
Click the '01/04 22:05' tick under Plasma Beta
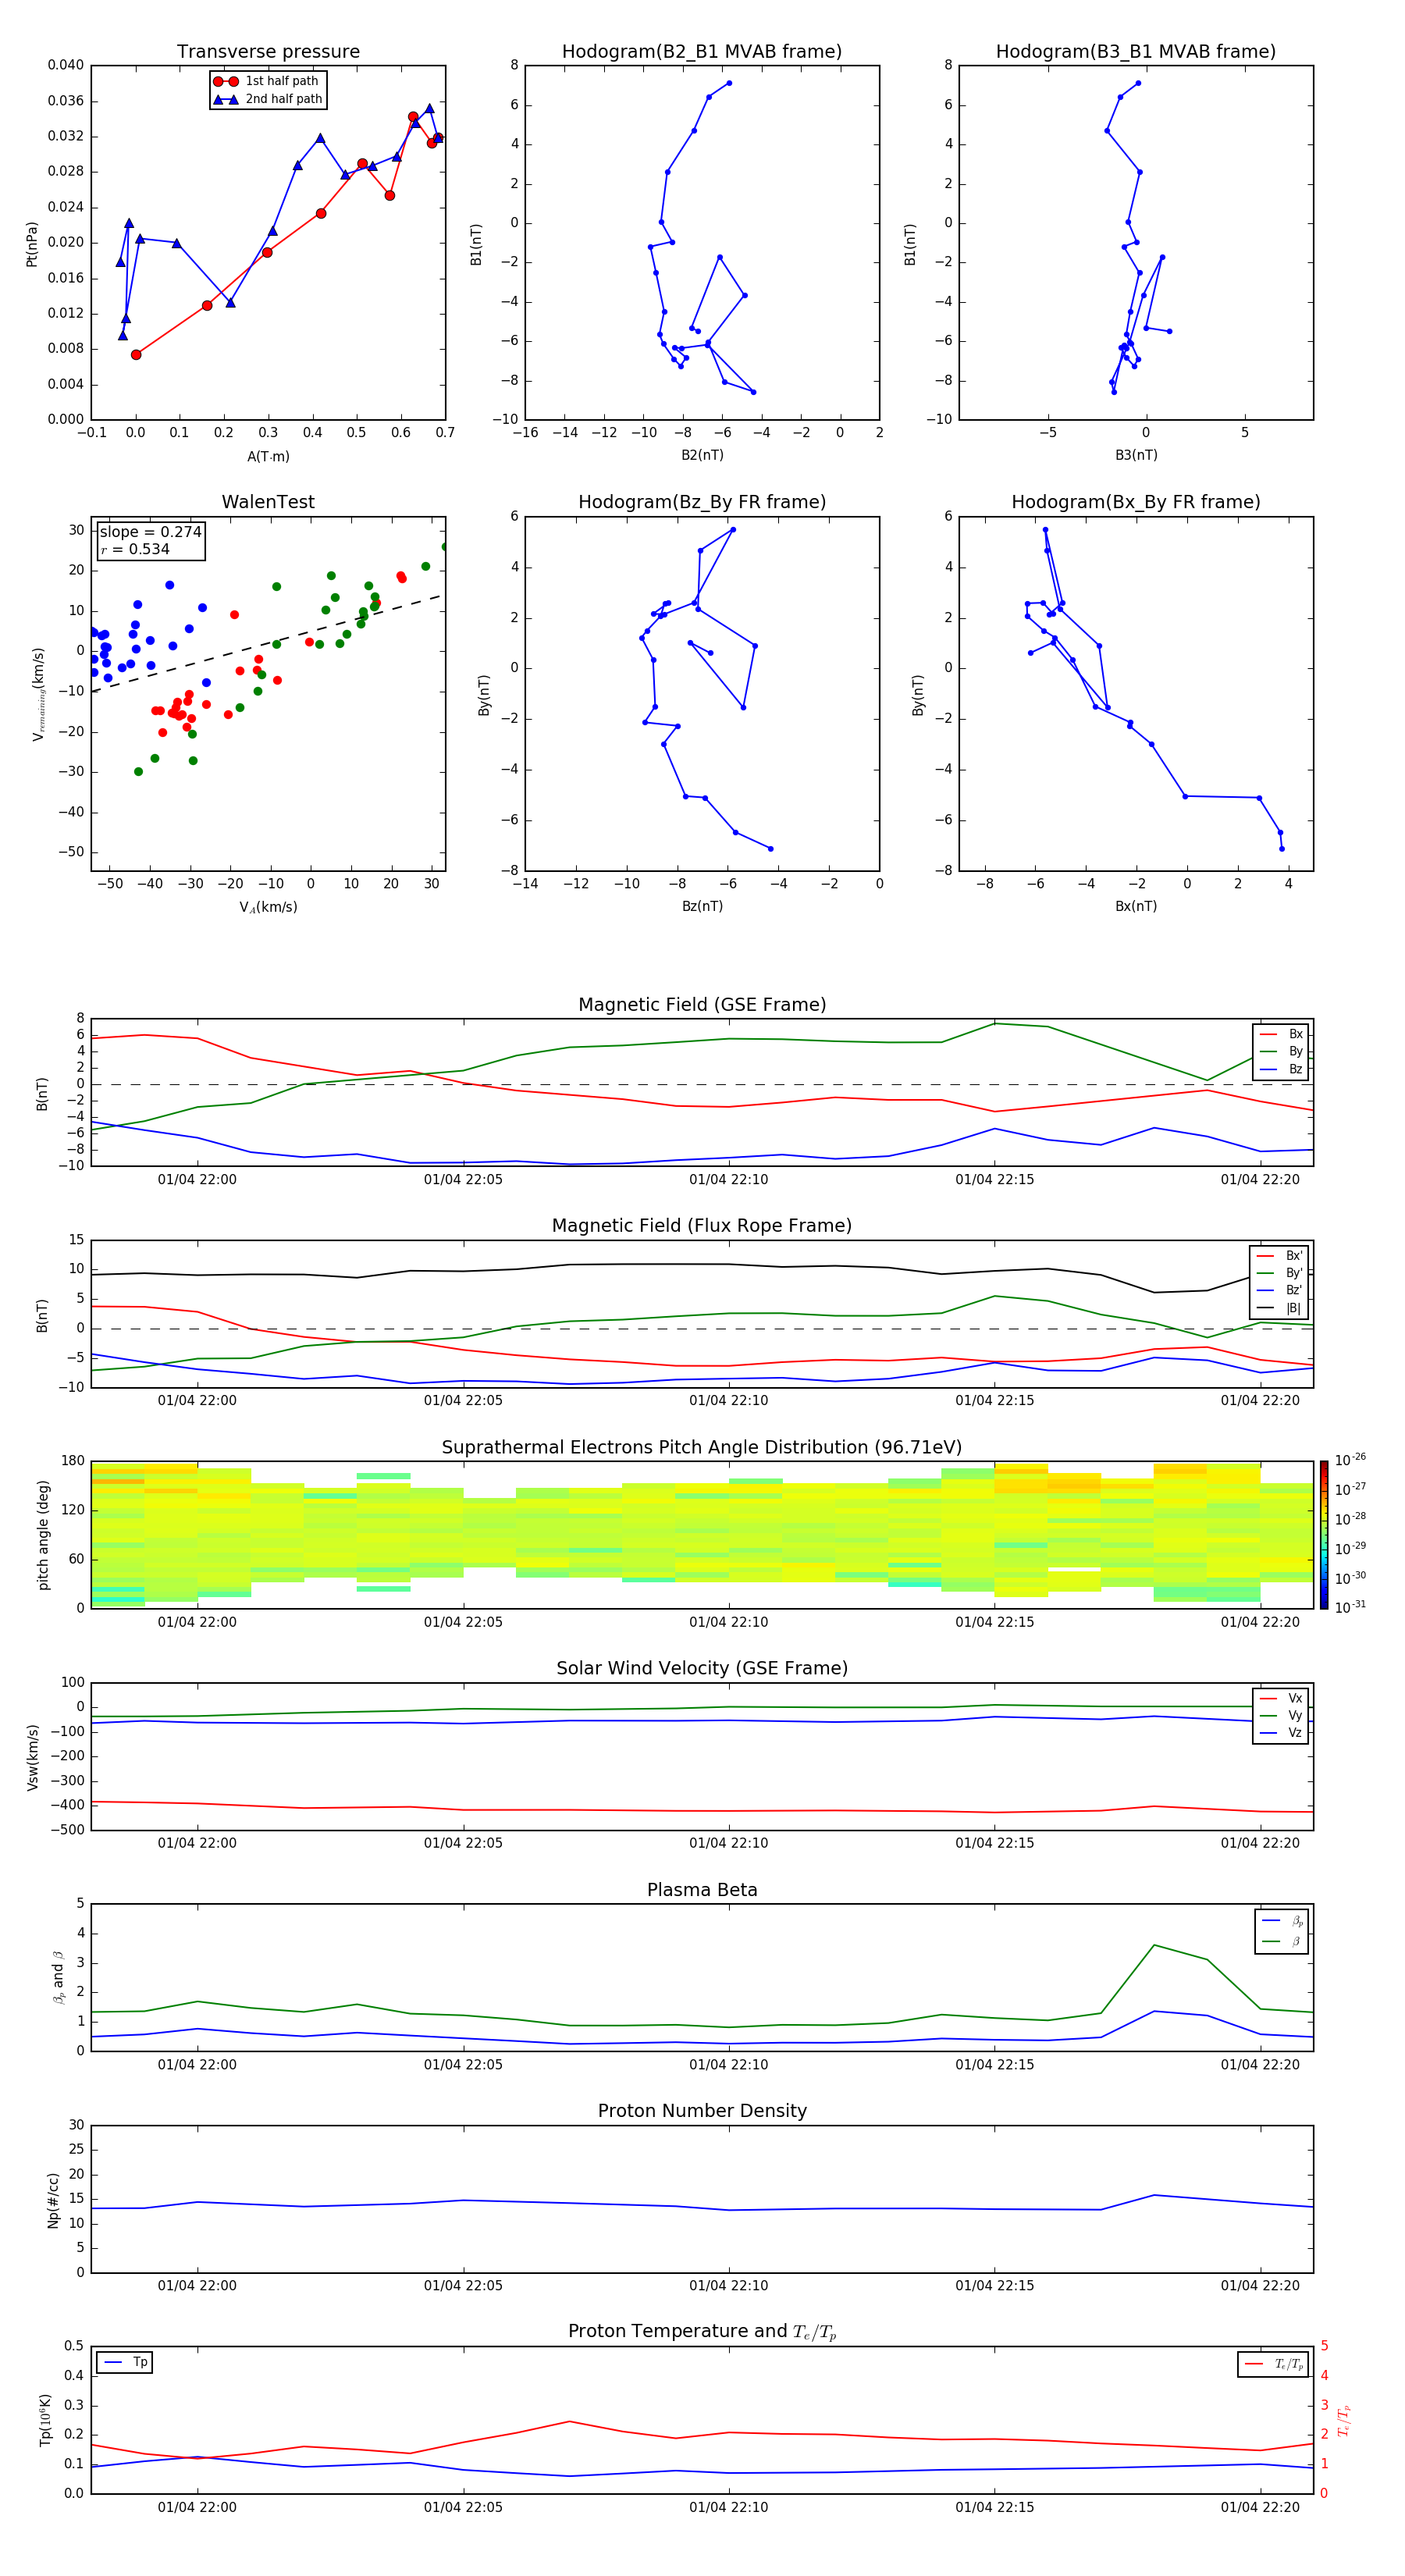(x=463, y=2065)
